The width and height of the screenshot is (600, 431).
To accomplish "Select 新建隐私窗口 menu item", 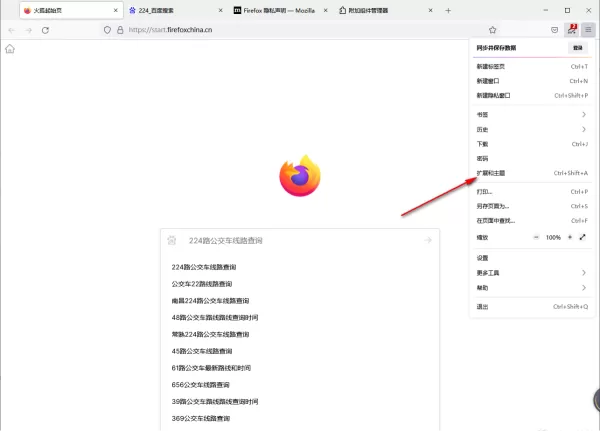I will click(532, 96).
